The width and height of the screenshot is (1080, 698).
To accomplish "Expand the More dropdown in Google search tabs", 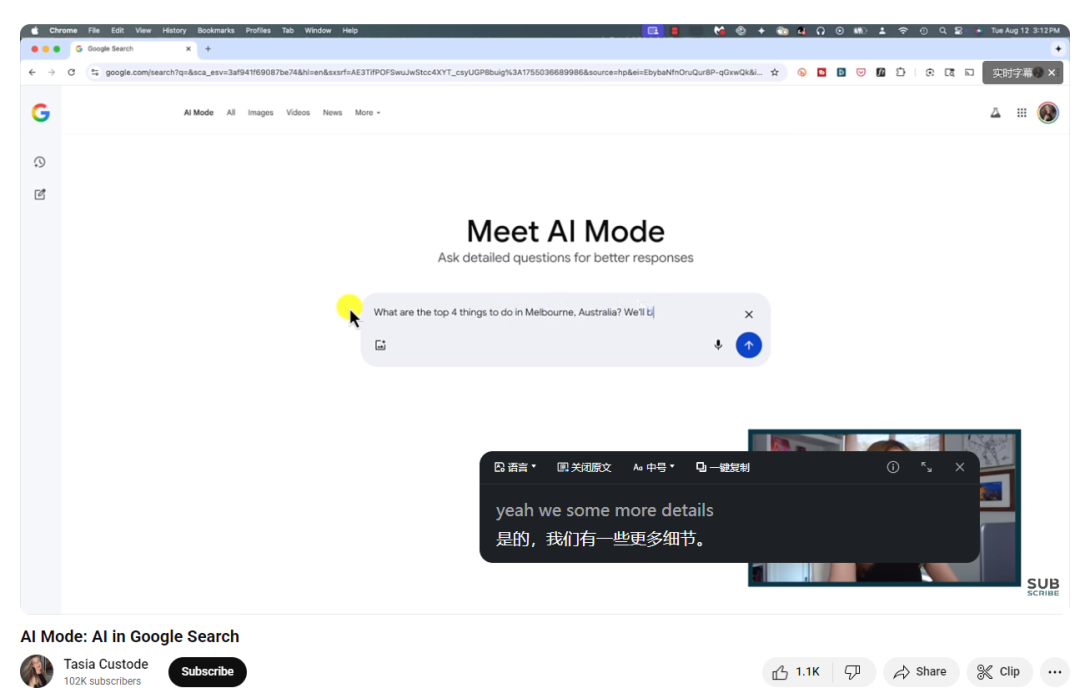I will [x=367, y=112].
